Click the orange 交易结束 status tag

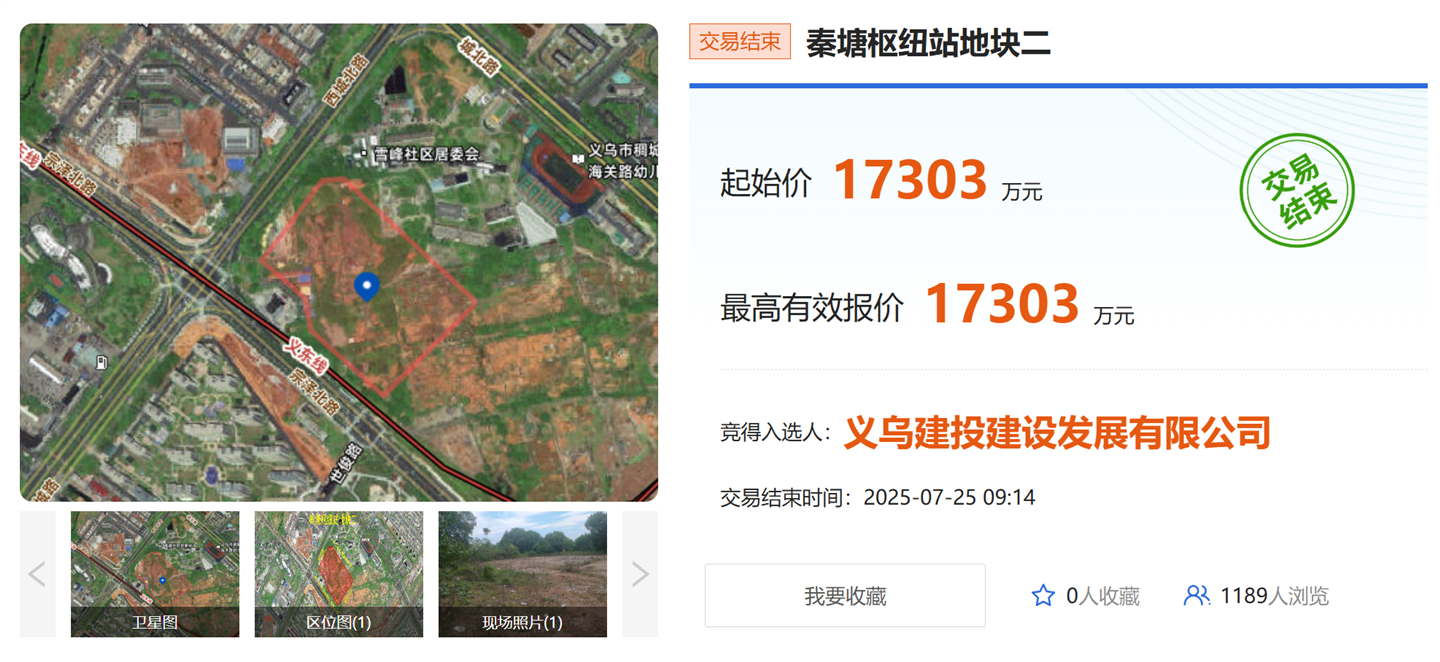tap(740, 42)
